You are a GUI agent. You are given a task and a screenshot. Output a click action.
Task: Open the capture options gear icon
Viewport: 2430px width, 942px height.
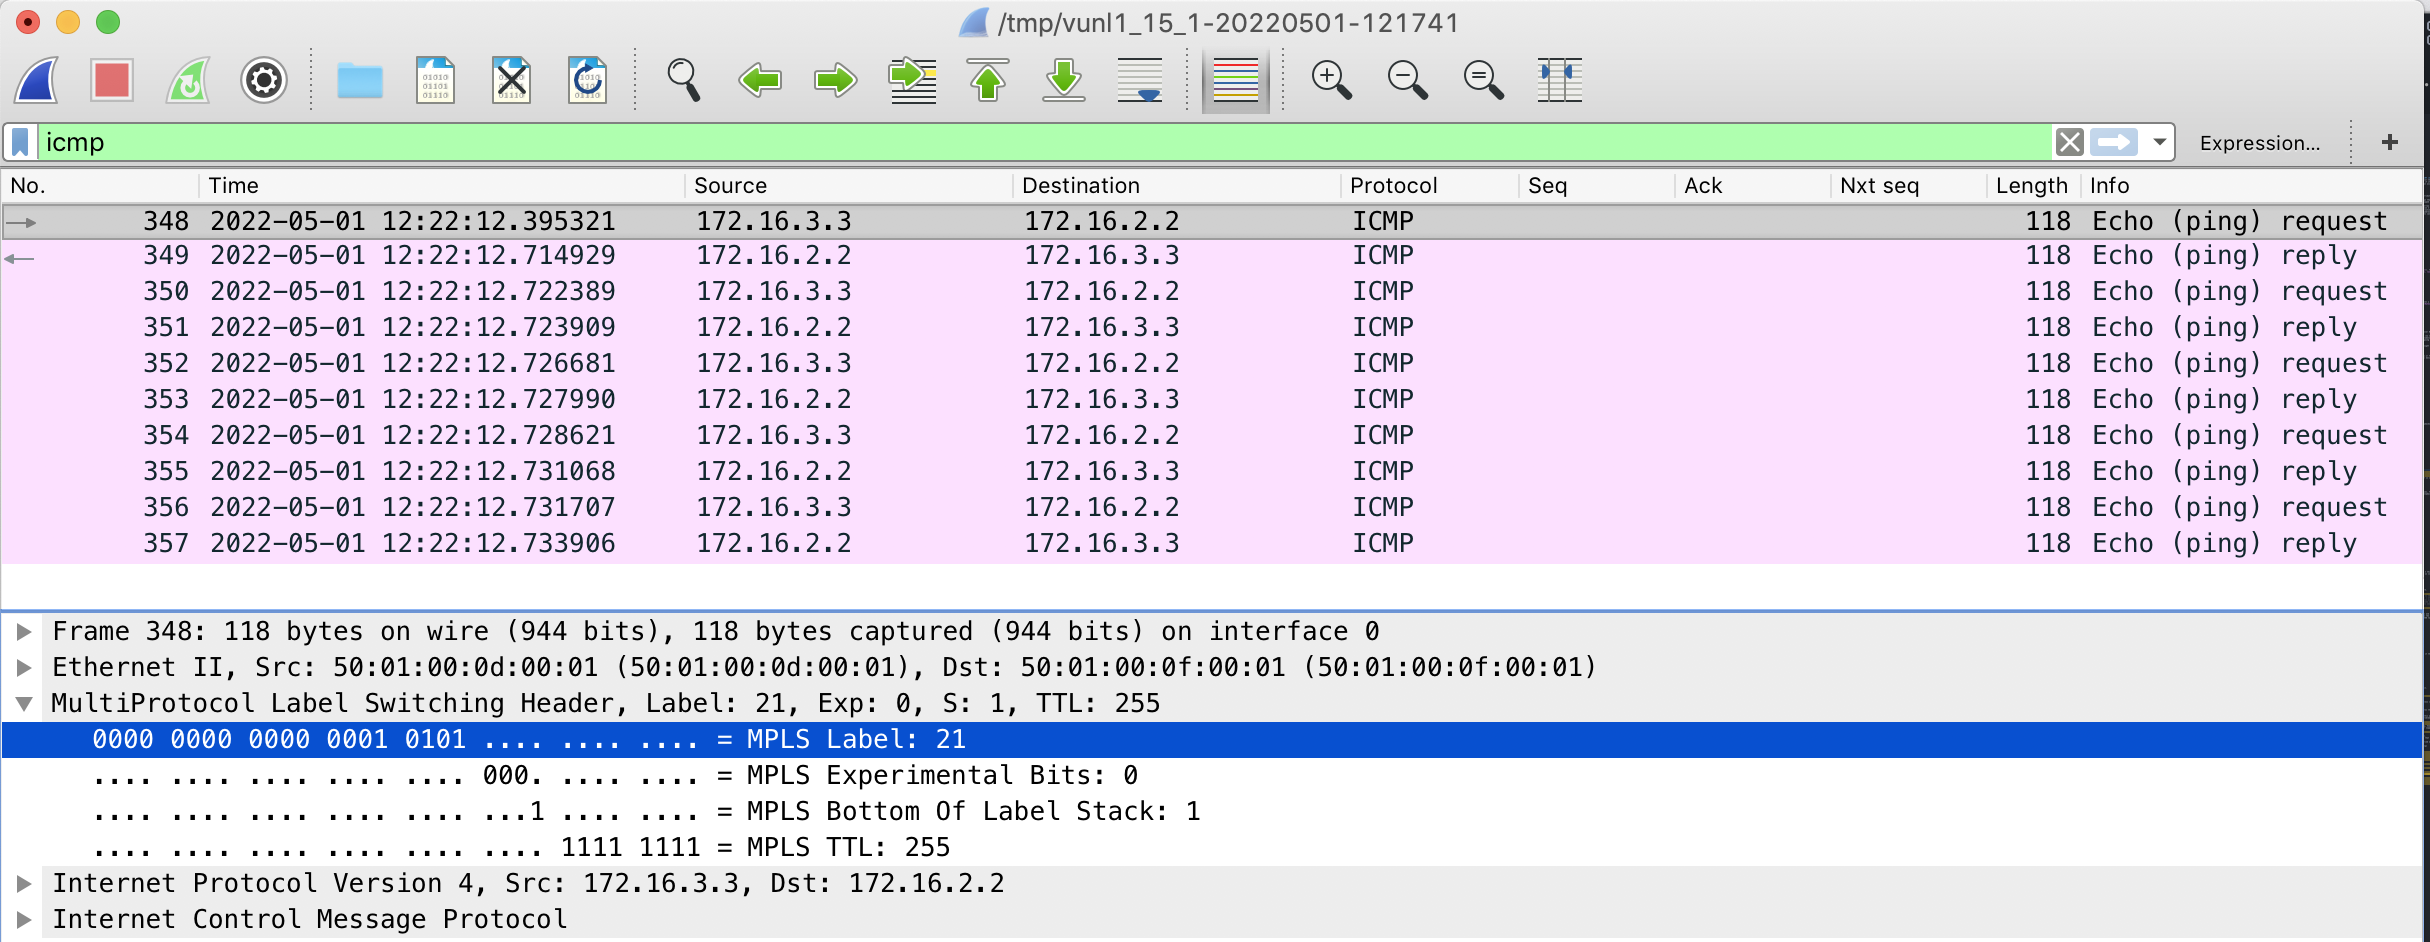coord(262,80)
